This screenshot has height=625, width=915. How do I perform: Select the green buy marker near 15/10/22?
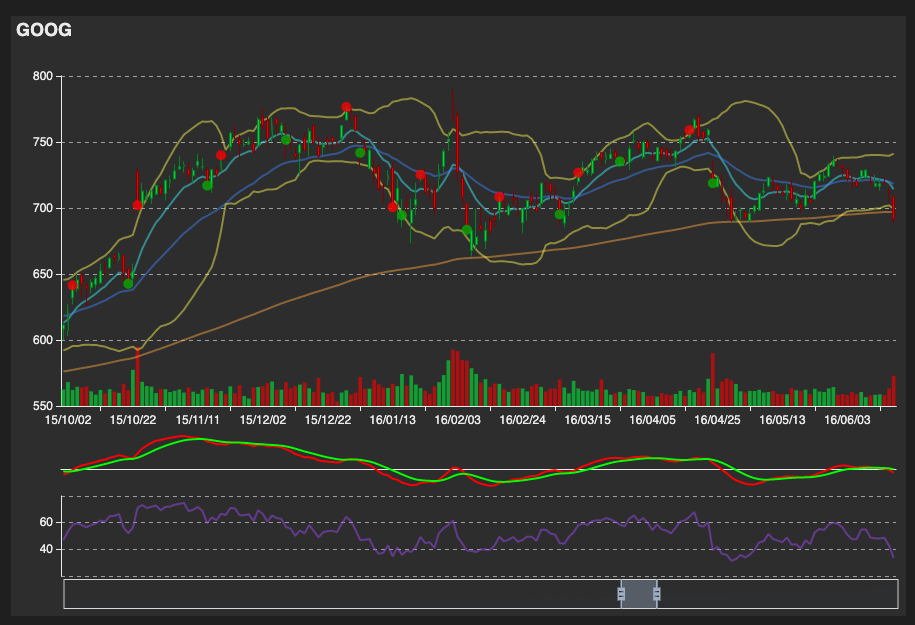click(129, 282)
